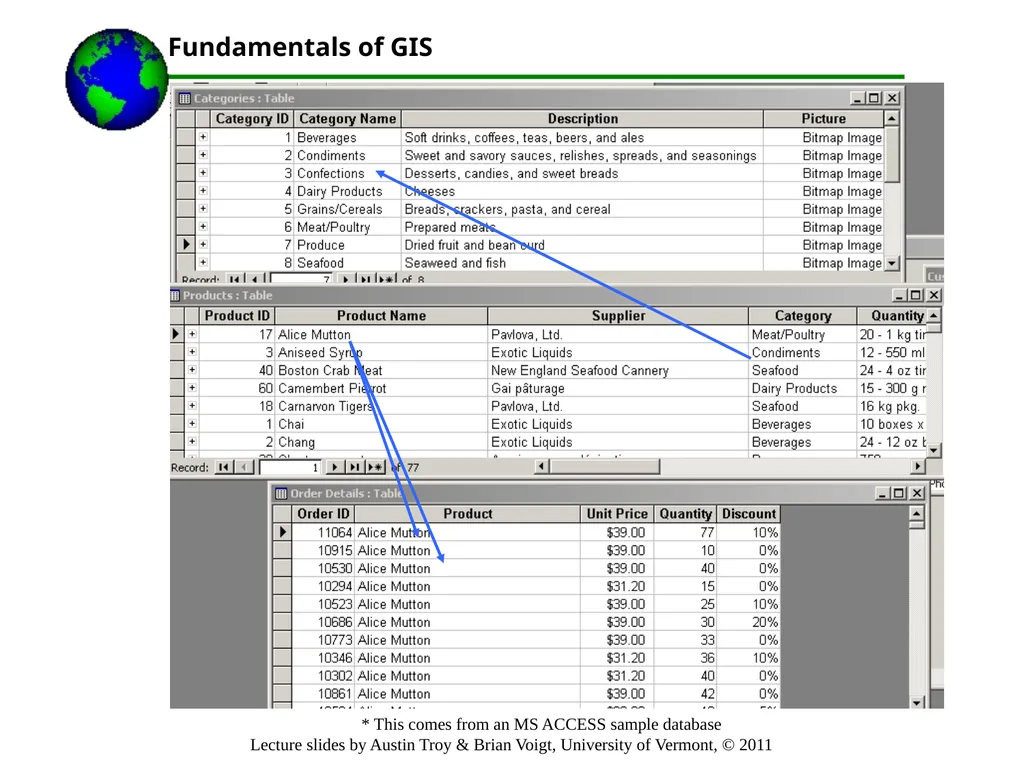Expand the Condiments row plus sign
1024x768 pixels.
pos(203,155)
